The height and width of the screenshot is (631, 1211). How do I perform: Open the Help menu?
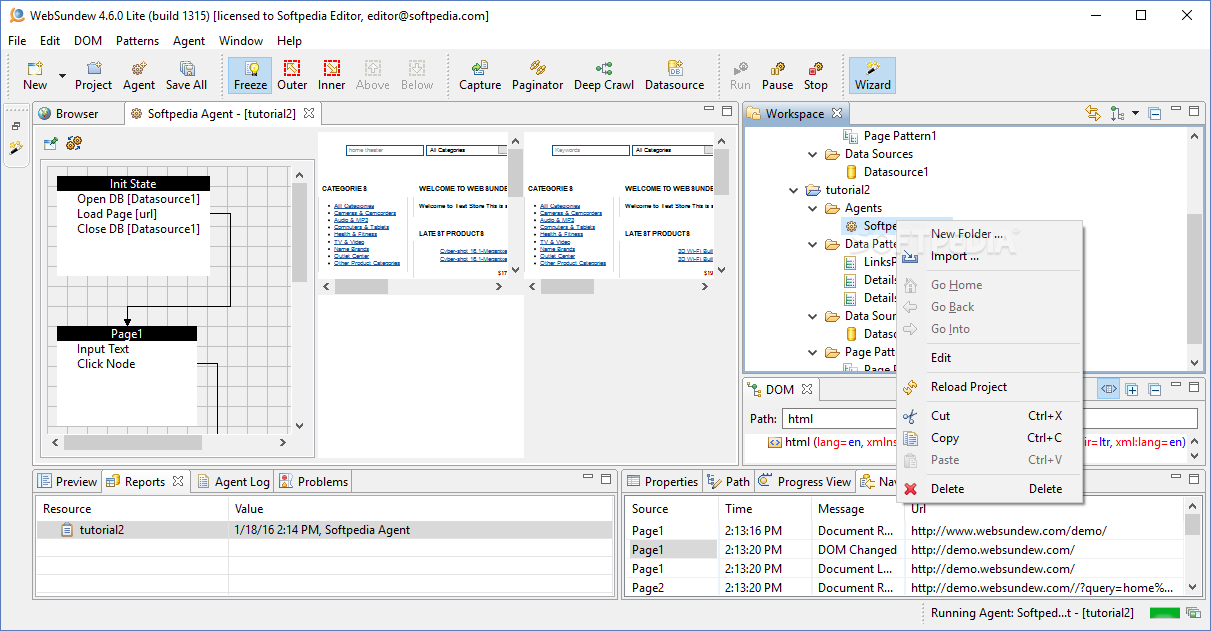[290, 41]
